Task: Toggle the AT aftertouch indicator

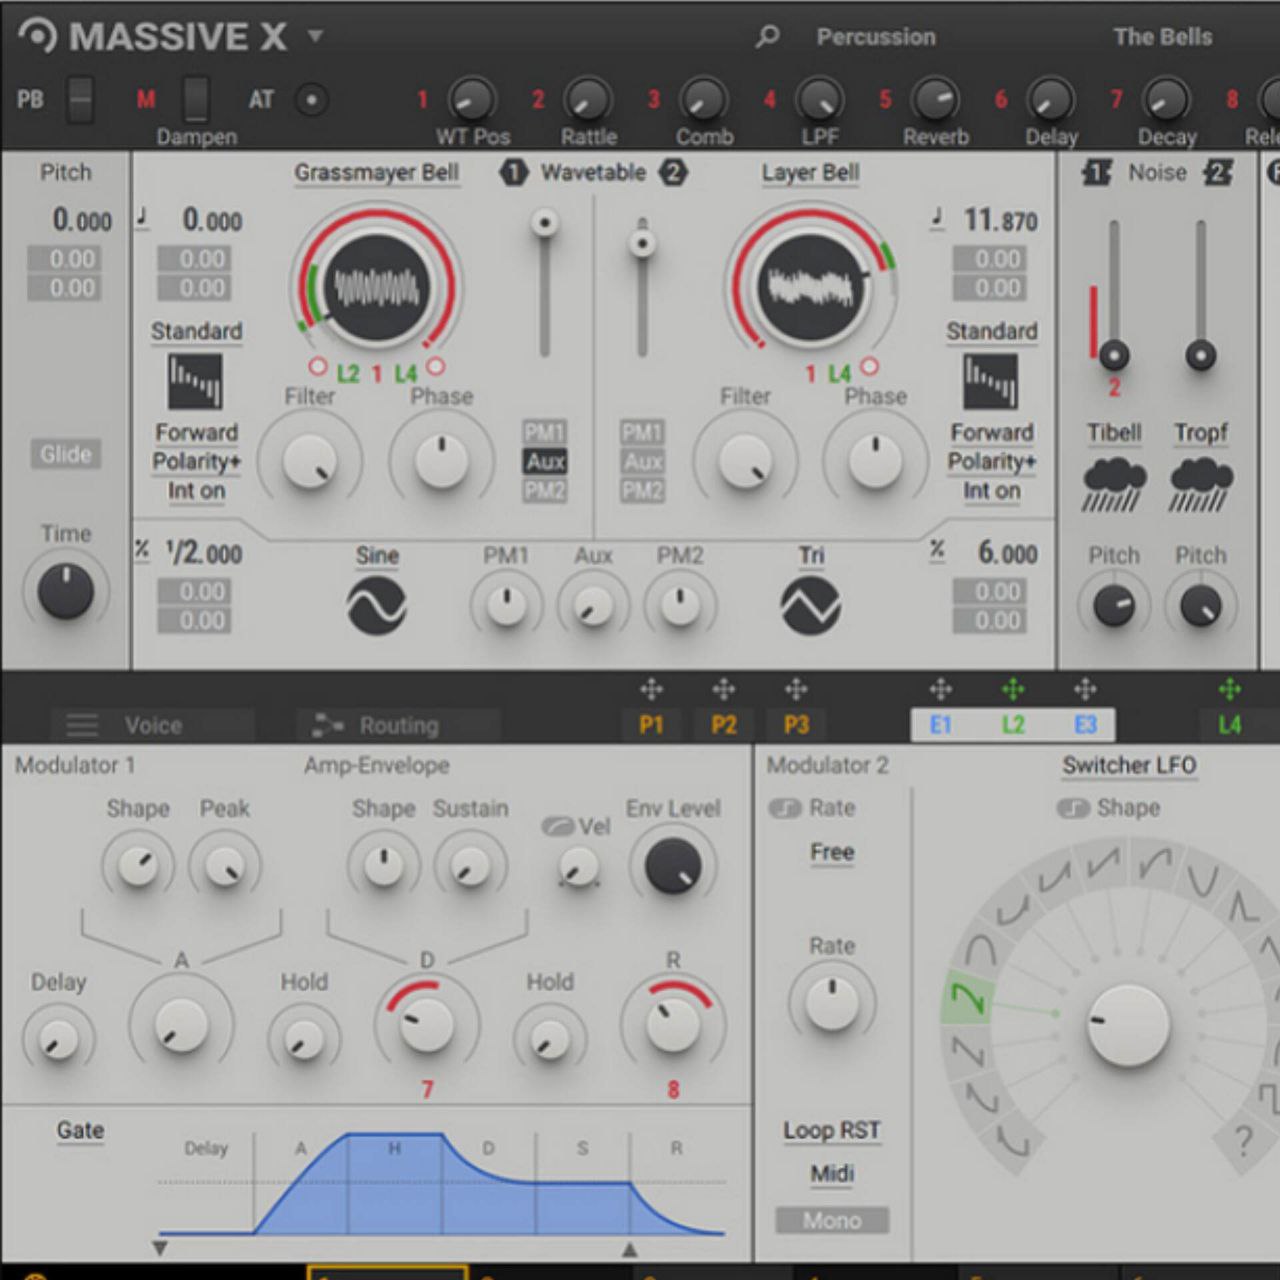Action: (312, 100)
